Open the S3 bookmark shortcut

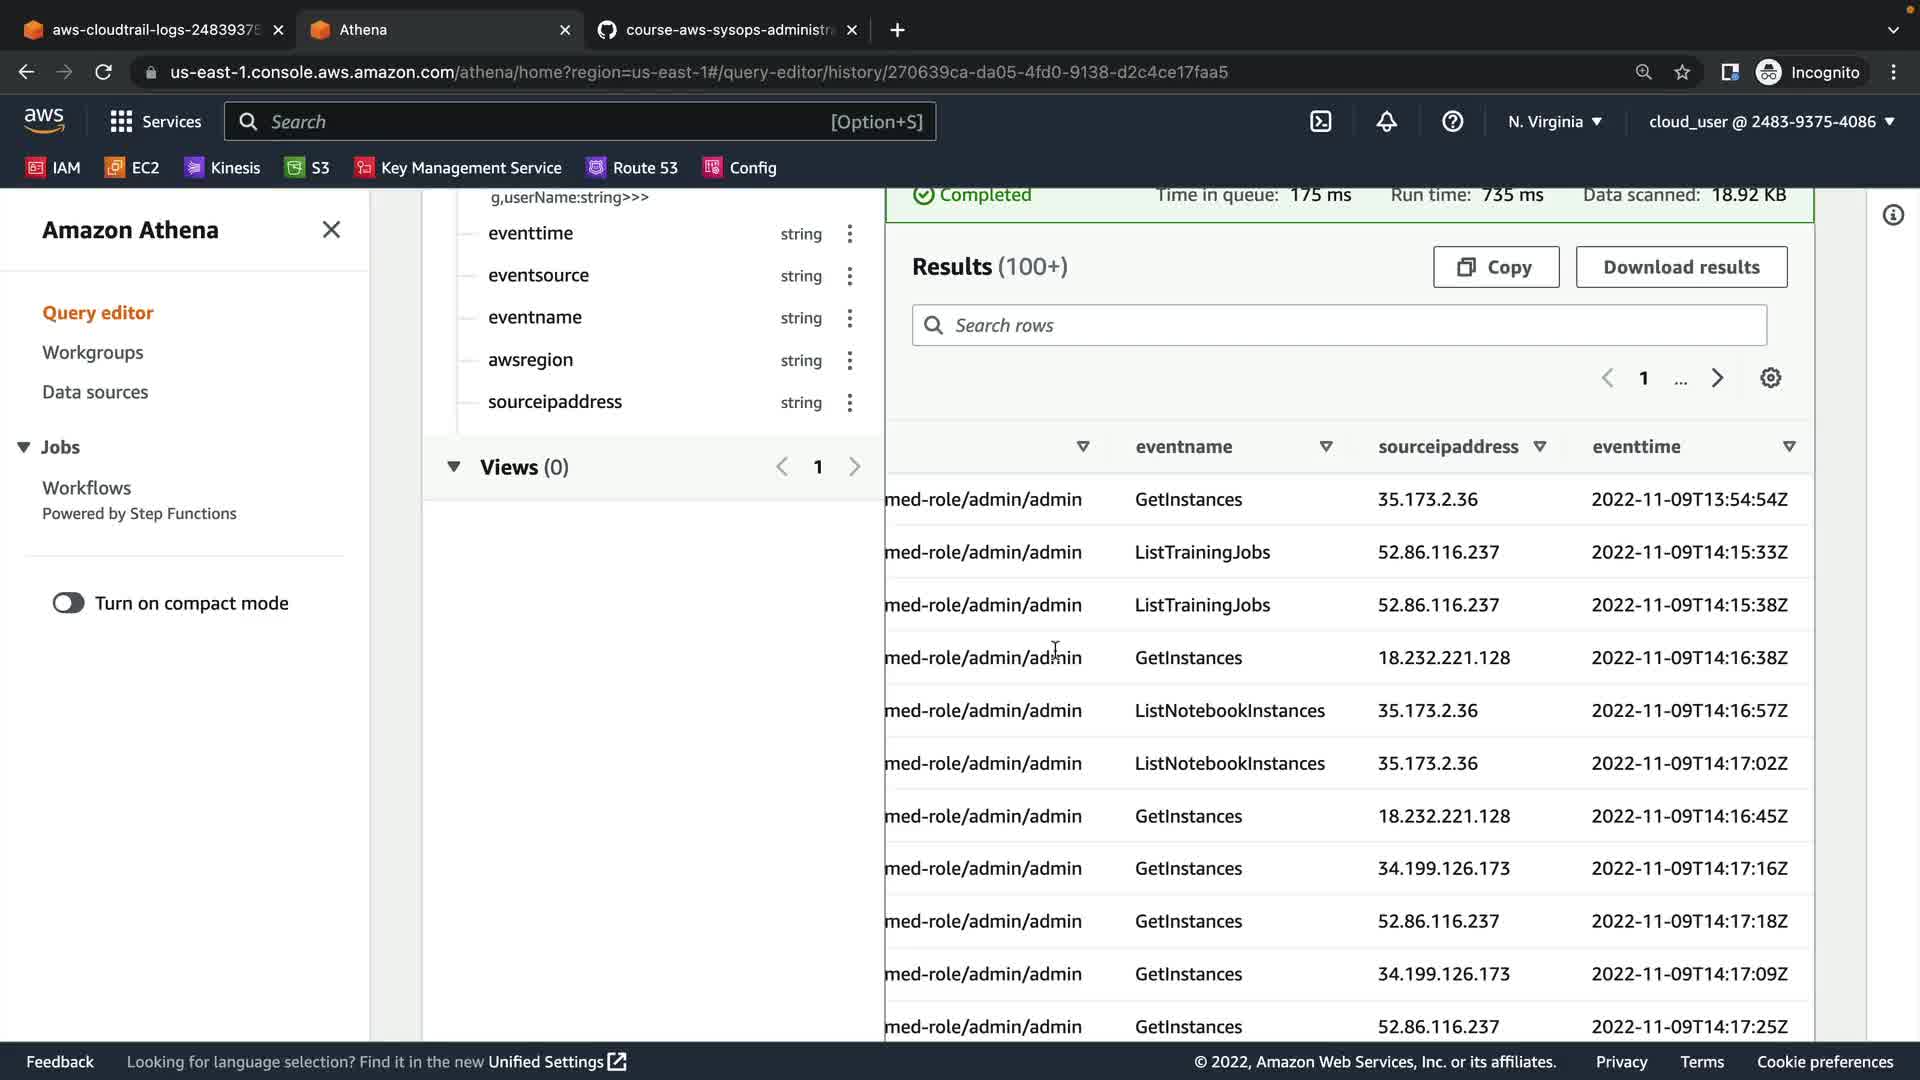pos(308,168)
